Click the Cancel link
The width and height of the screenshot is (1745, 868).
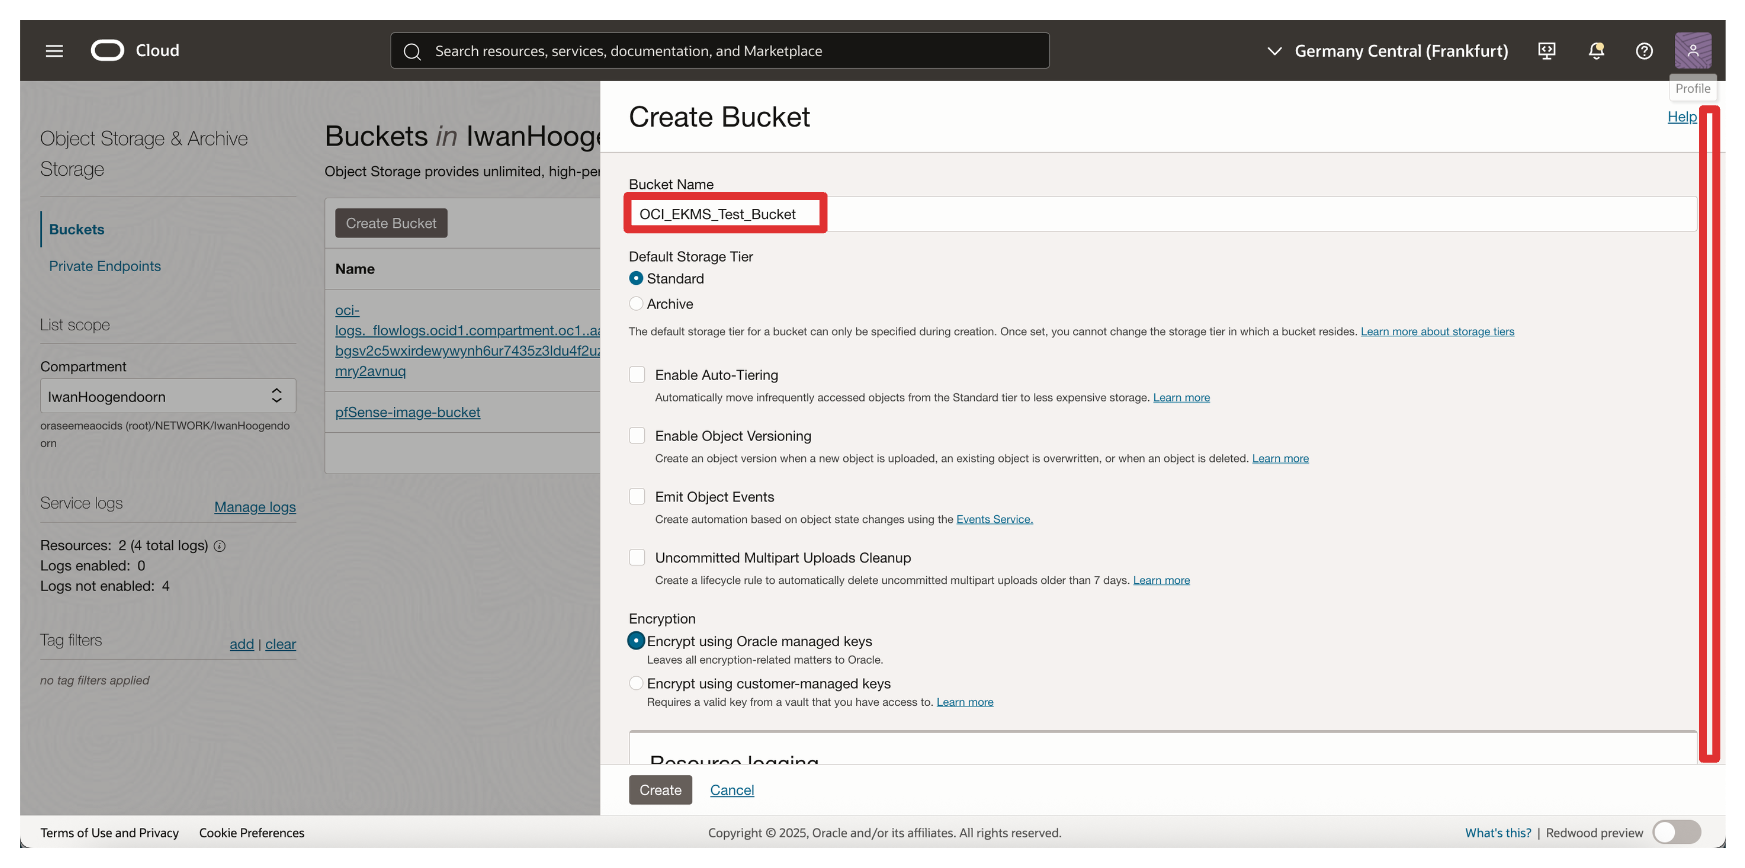tap(732, 790)
